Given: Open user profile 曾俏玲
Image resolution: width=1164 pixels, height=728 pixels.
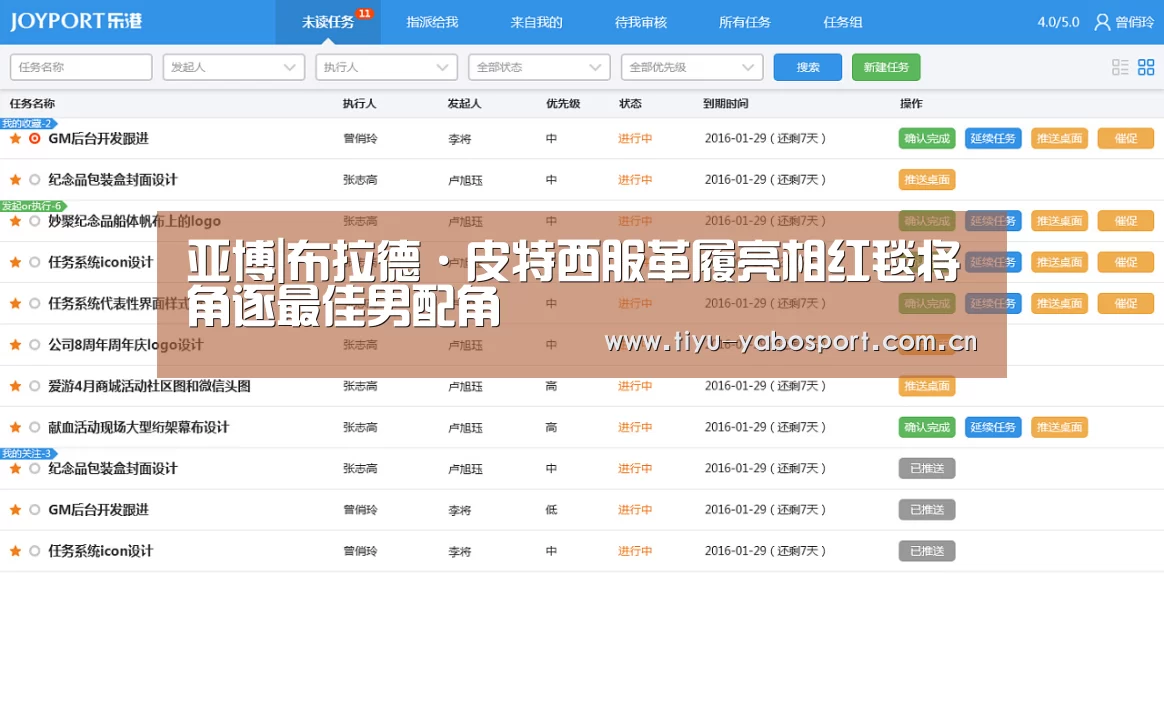Looking at the screenshot, I should pyautogui.click(x=1125, y=22).
